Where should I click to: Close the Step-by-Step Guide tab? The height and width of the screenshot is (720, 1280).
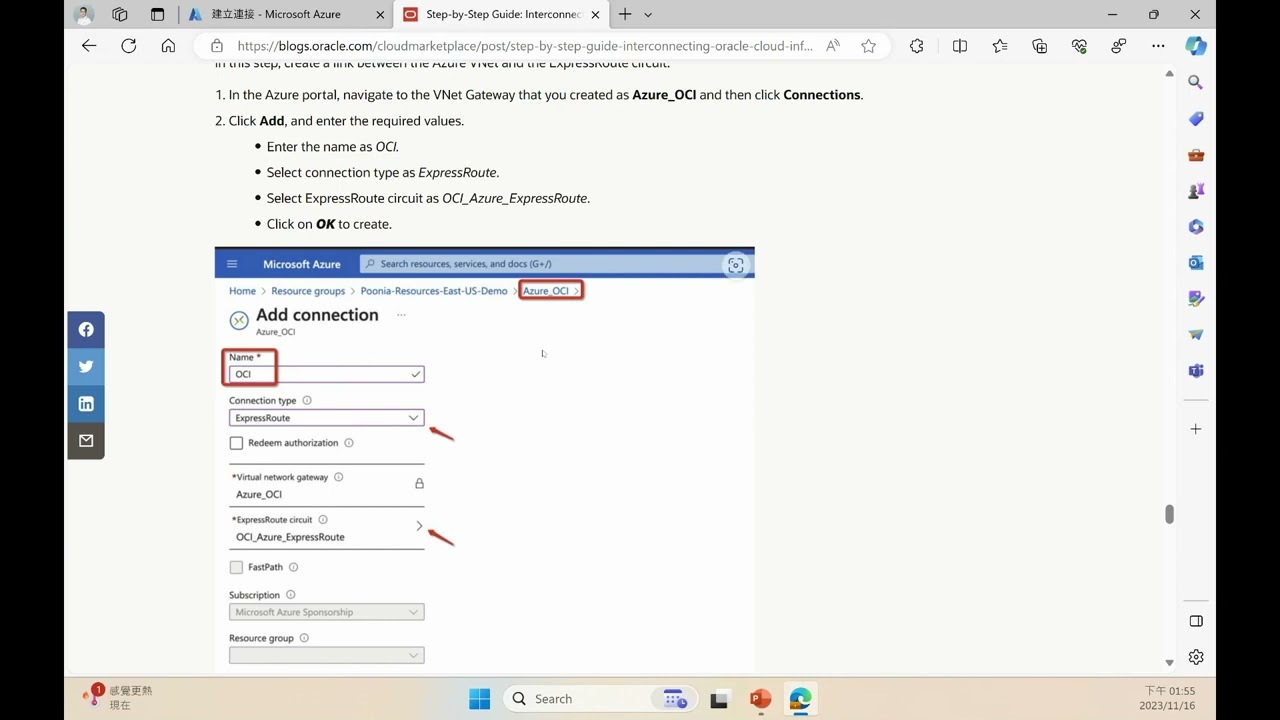pos(597,15)
